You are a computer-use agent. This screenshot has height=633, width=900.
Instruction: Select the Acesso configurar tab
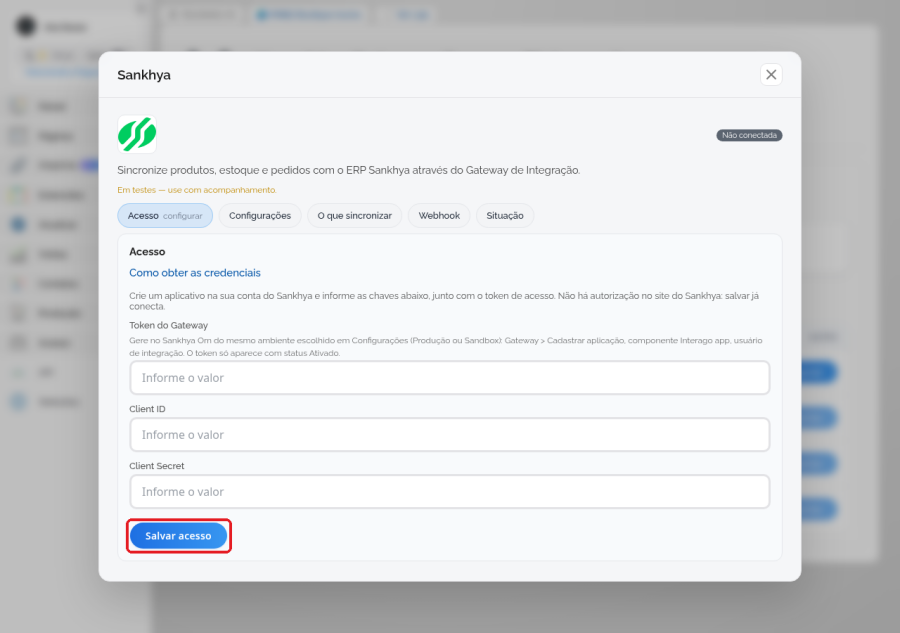coord(165,216)
